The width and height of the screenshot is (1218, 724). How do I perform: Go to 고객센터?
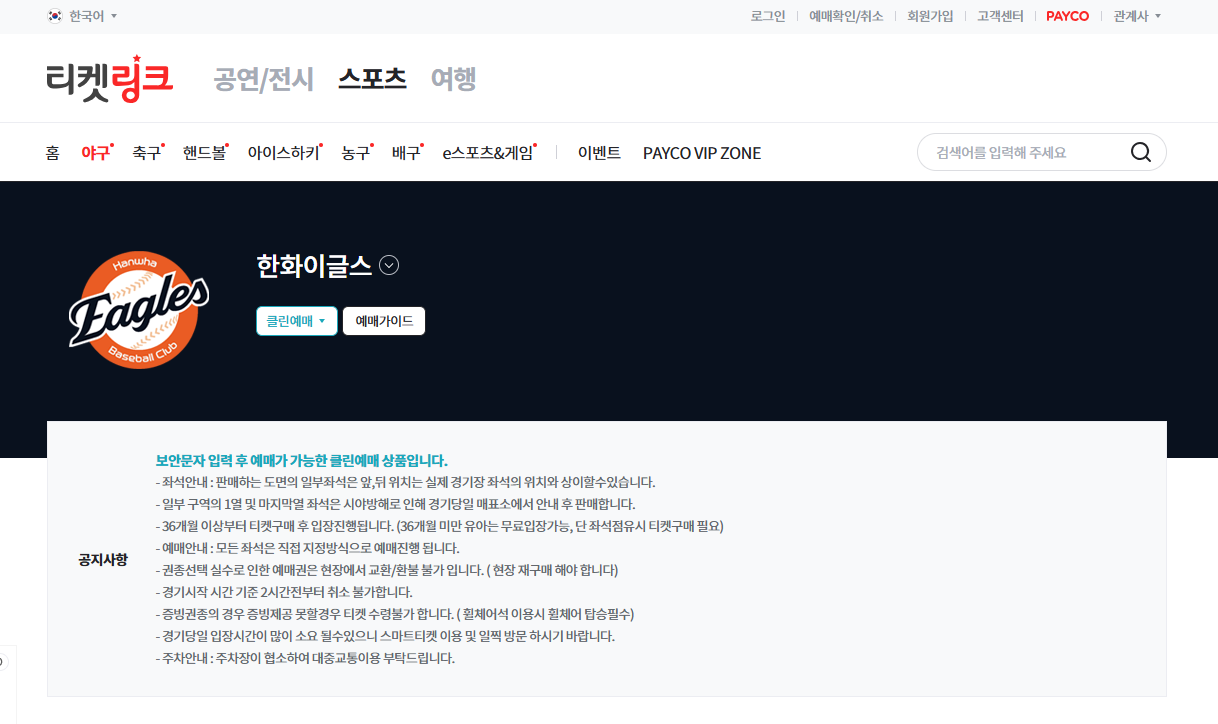coord(1000,16)
